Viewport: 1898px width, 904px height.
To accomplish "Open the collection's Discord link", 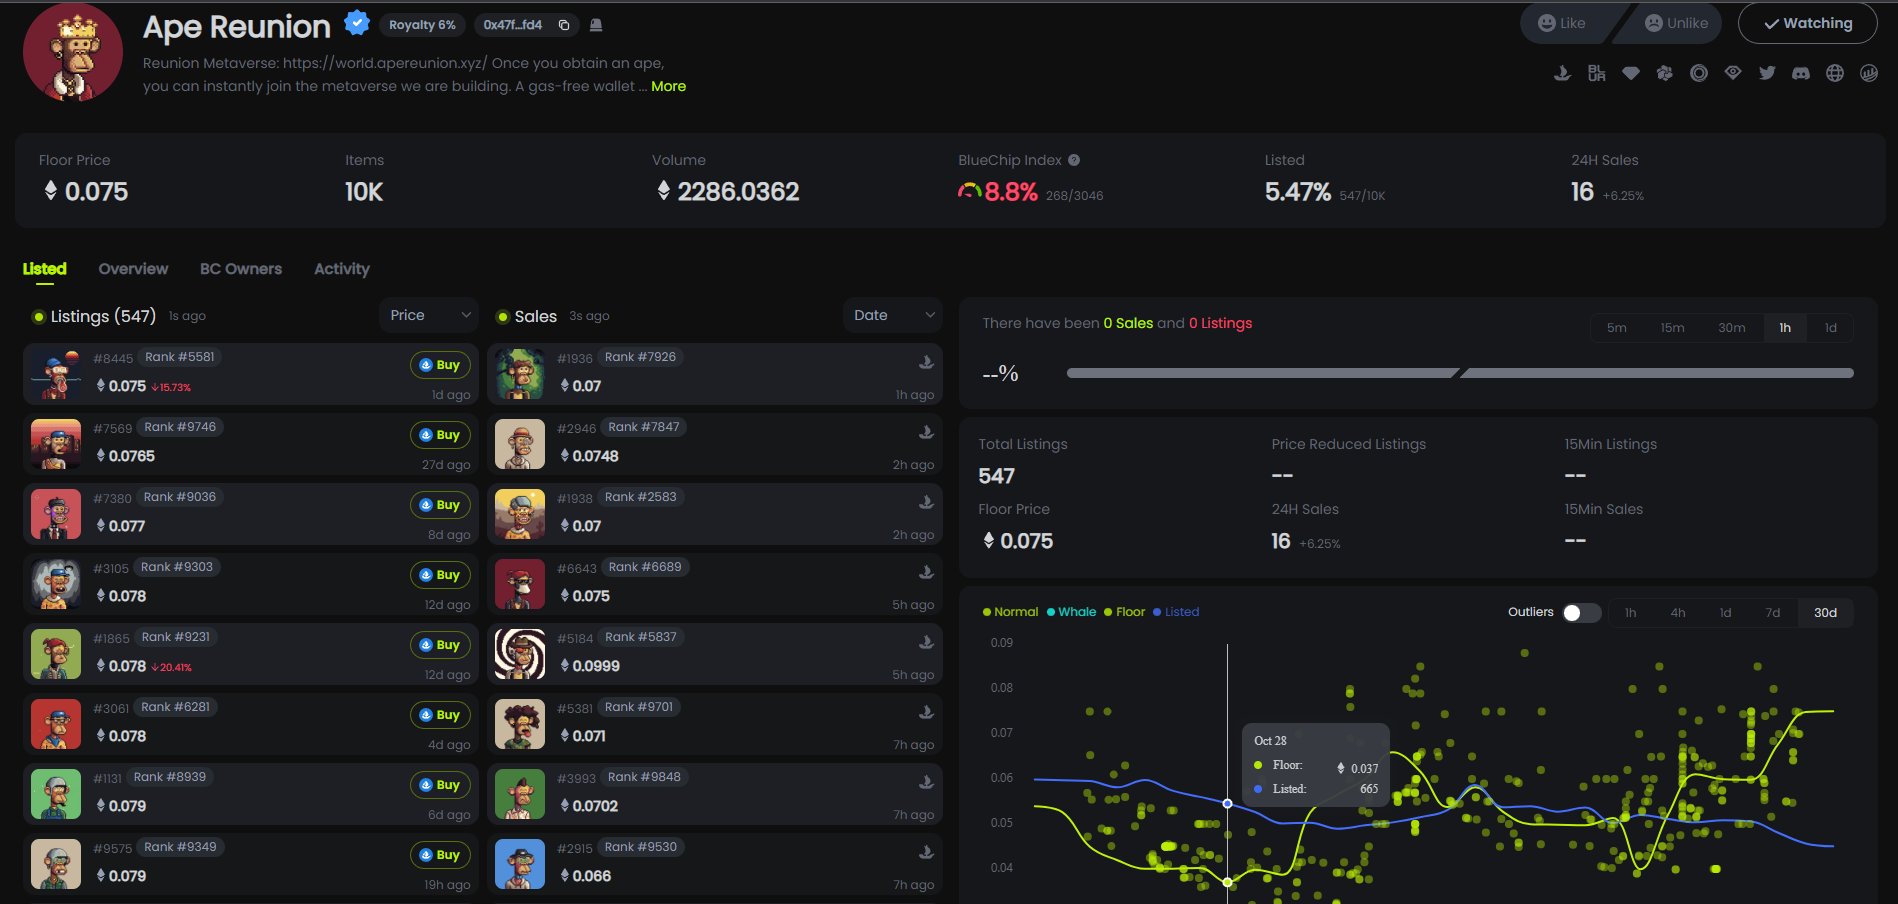I will [1801, 73].
